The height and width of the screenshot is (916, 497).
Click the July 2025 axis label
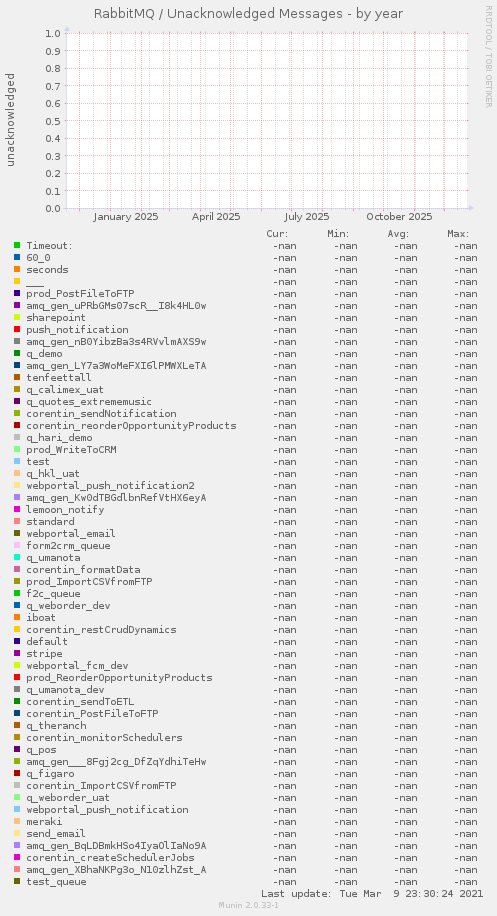(307, 217)
